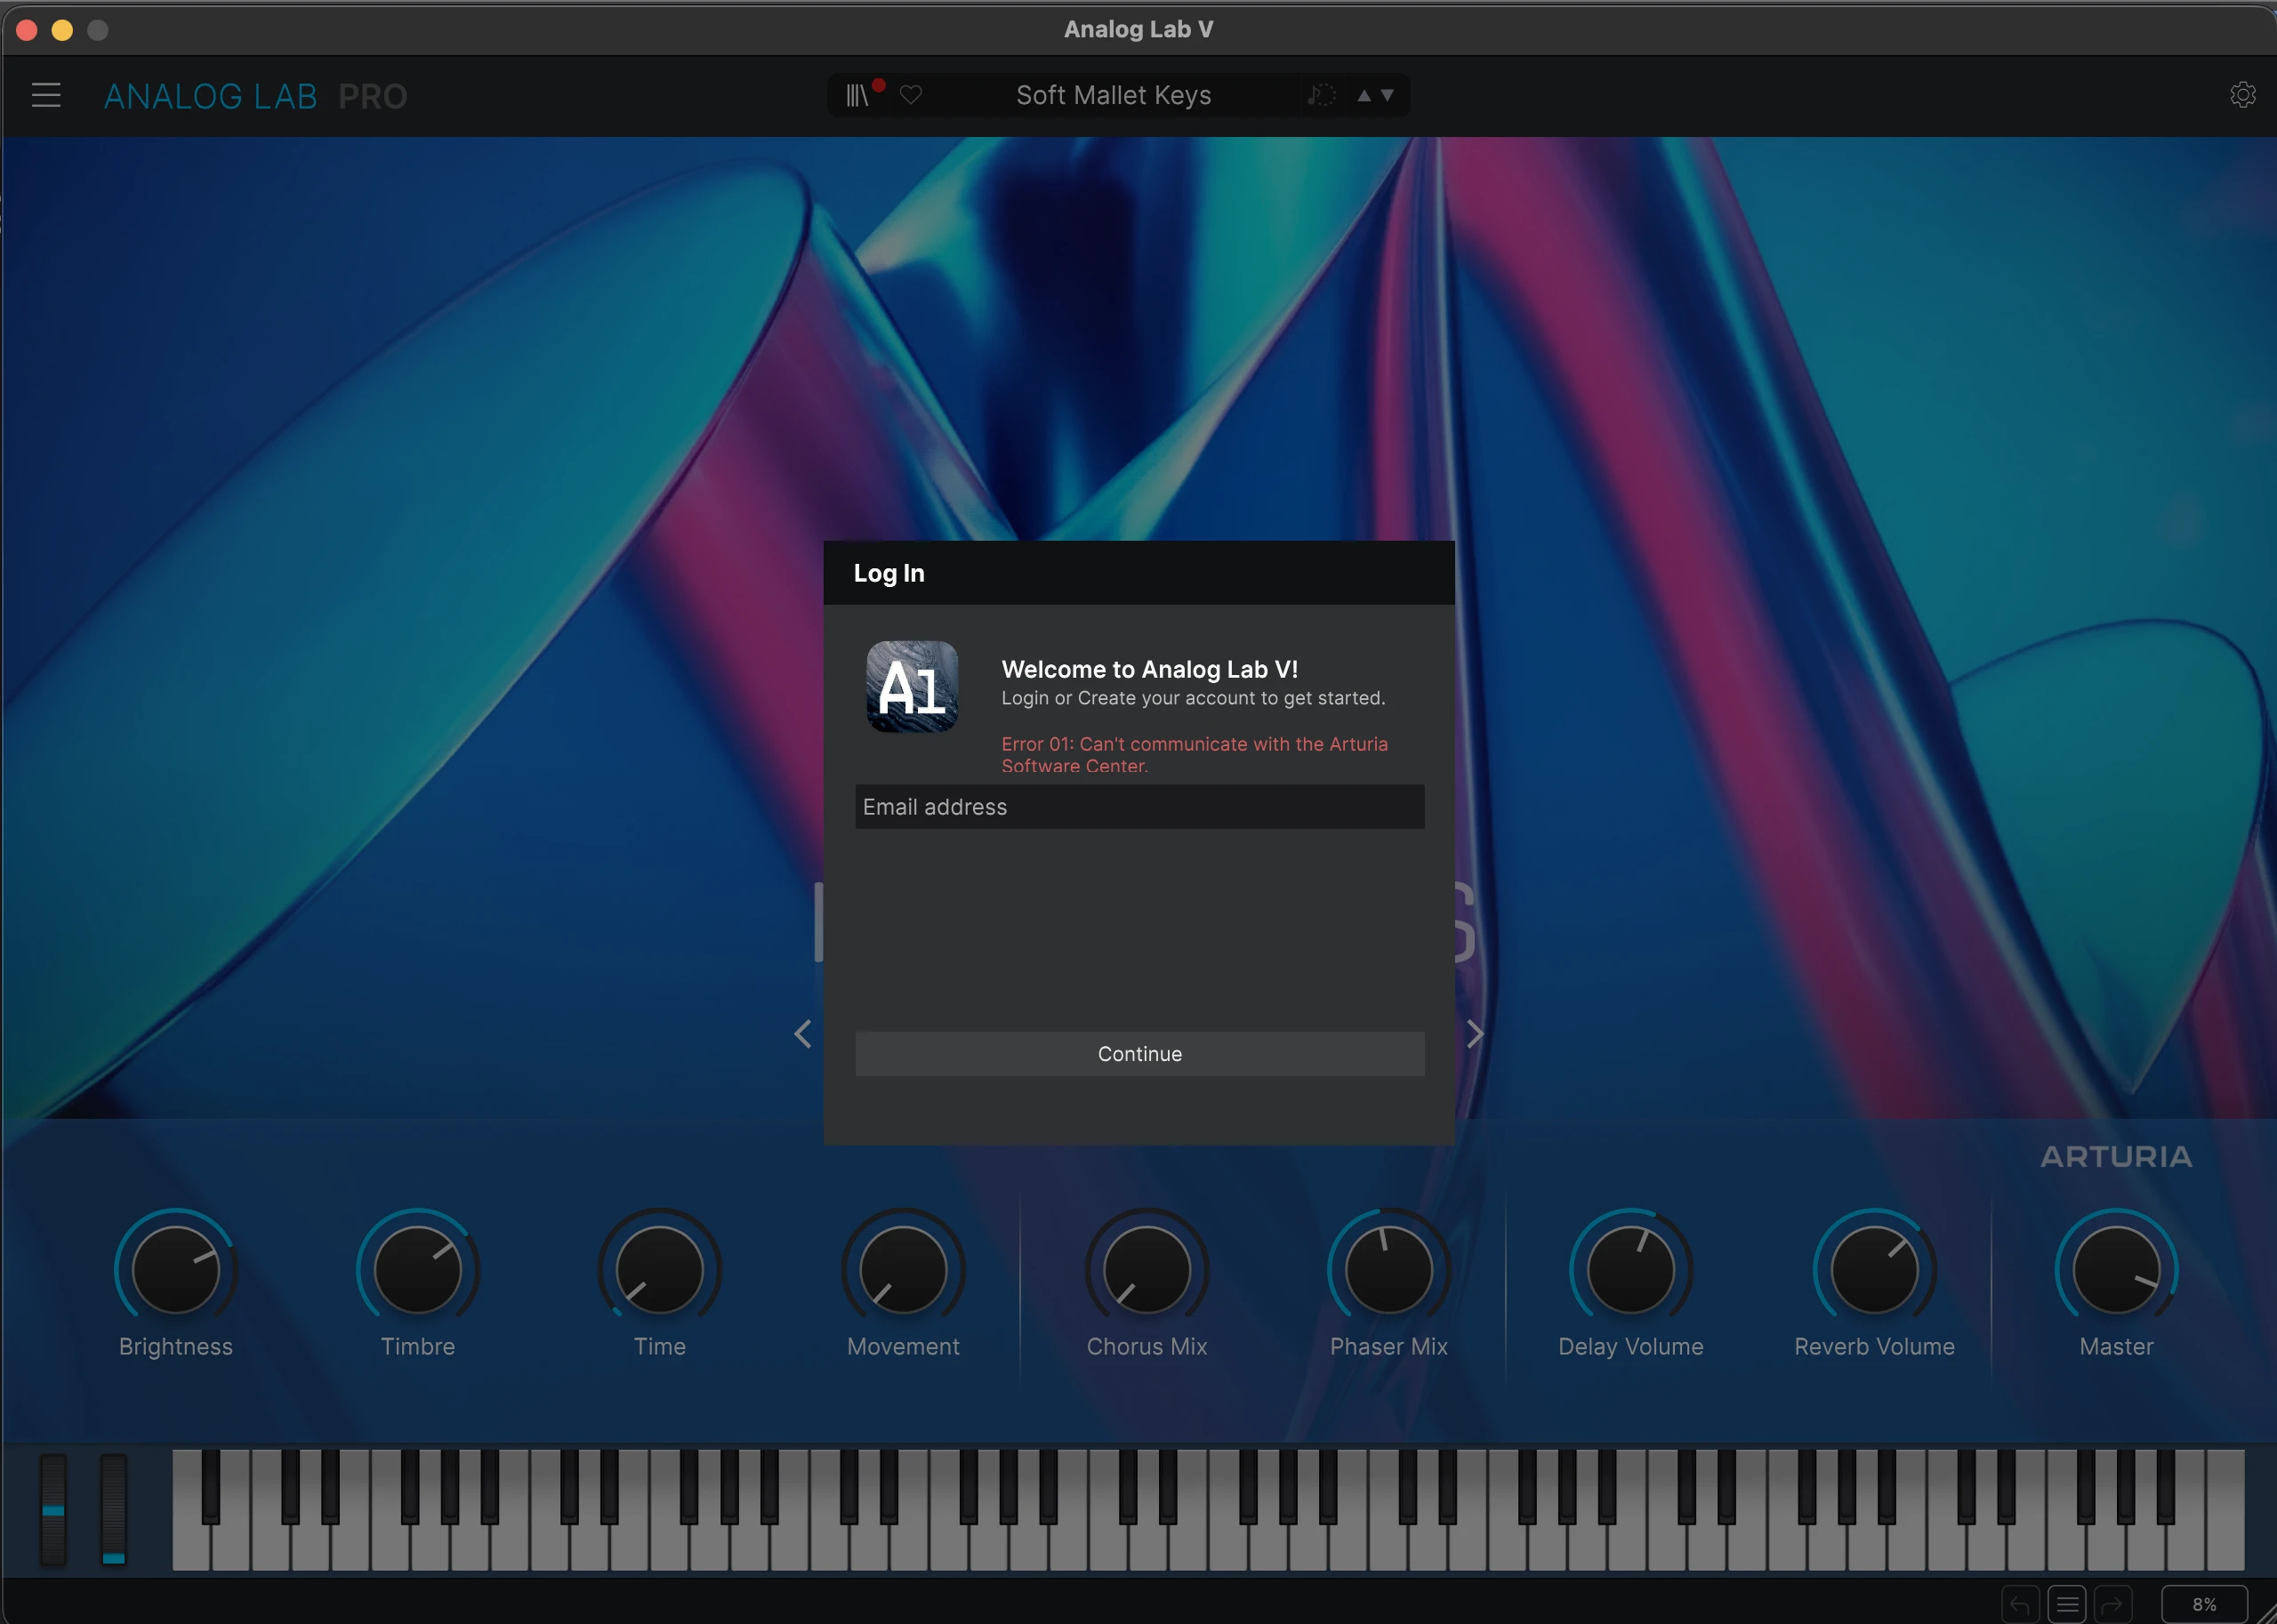Viewport: 2277px width, 1624px height.
Task: Click into the Email address field
Action: tap(1140, 807)
